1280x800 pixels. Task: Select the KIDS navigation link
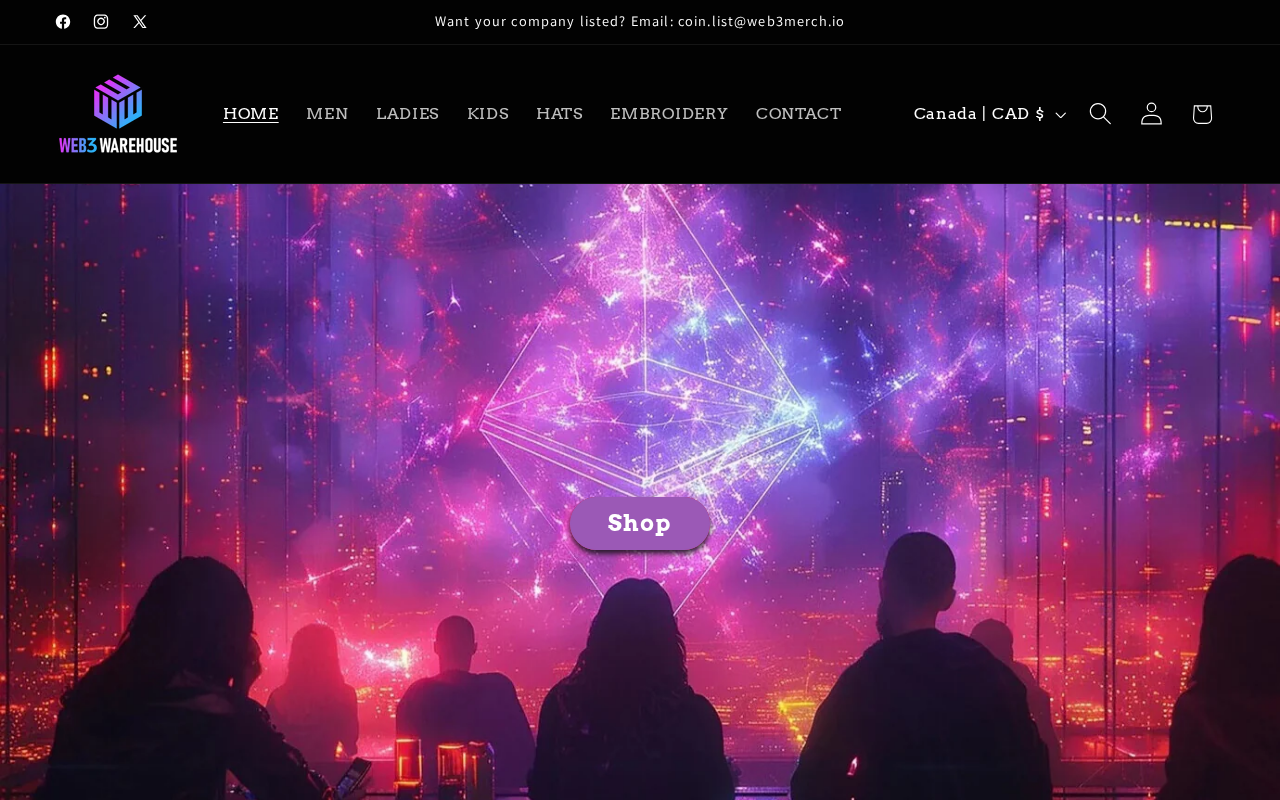[x=488, y=114]
